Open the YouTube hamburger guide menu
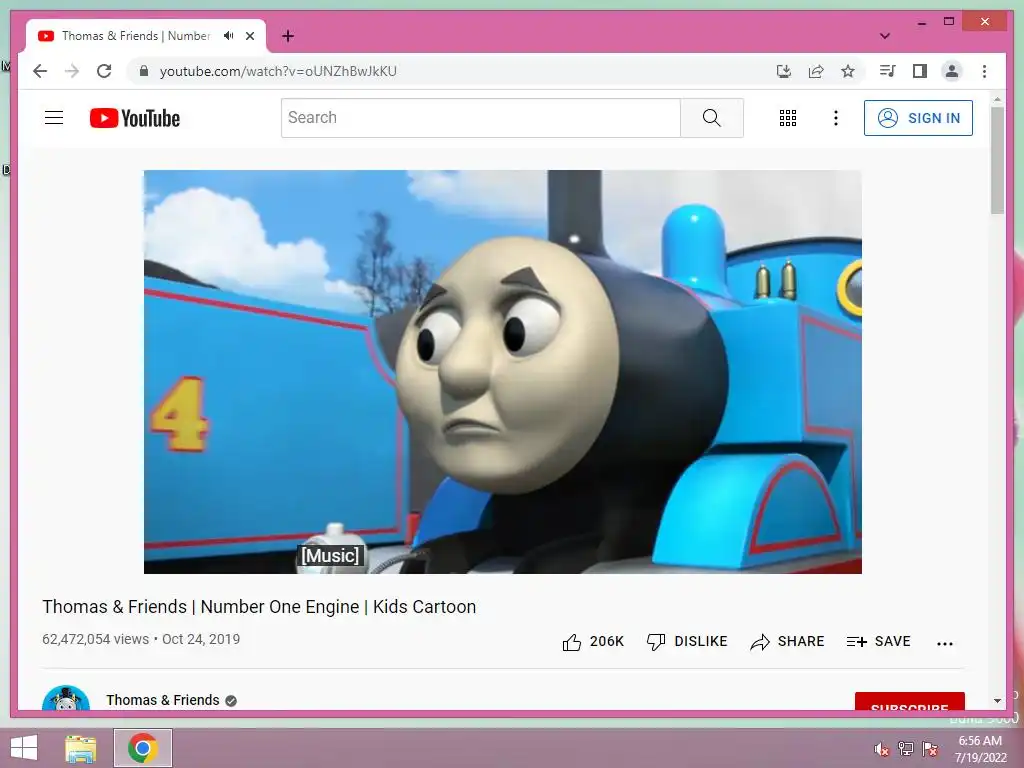Viewport: 1024px width, 768px height. tap(54, 118)
